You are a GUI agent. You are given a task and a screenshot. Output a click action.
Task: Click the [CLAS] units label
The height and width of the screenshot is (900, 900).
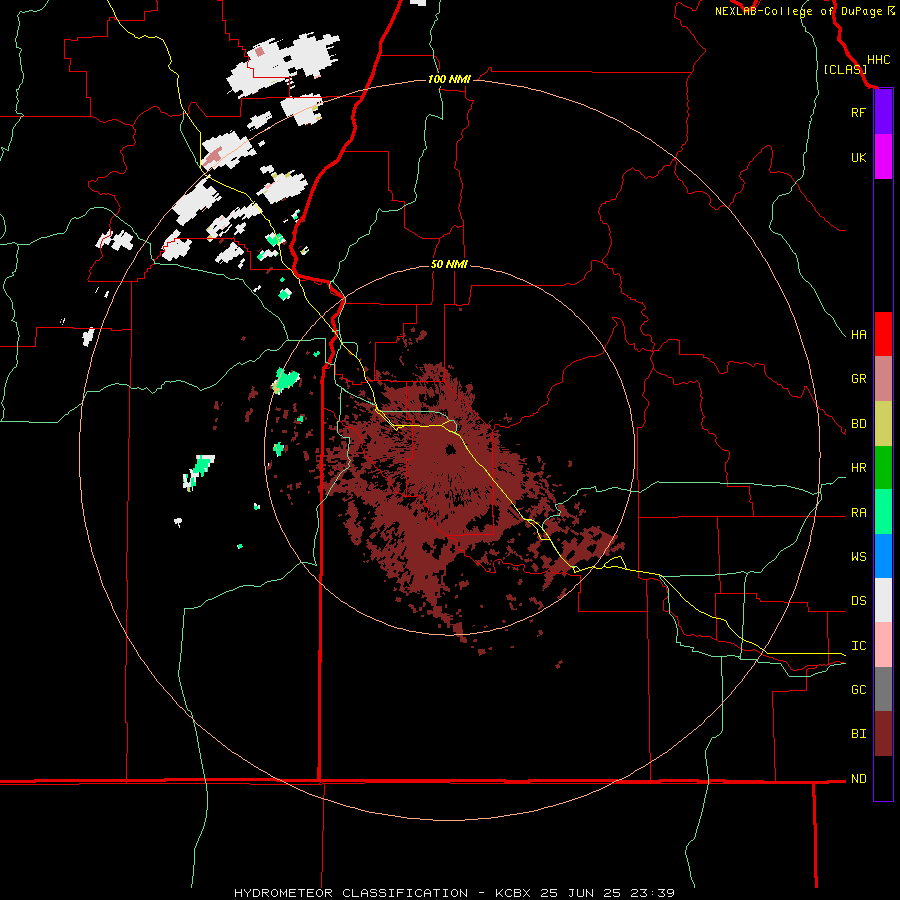tap(845, 69)
